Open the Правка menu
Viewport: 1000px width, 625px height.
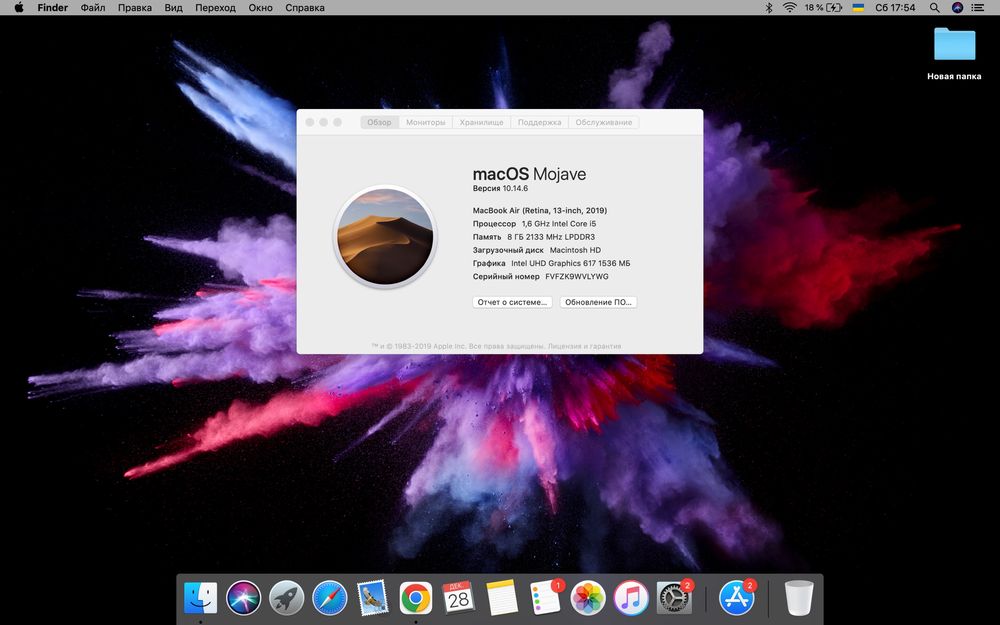(x=135, y=8)
